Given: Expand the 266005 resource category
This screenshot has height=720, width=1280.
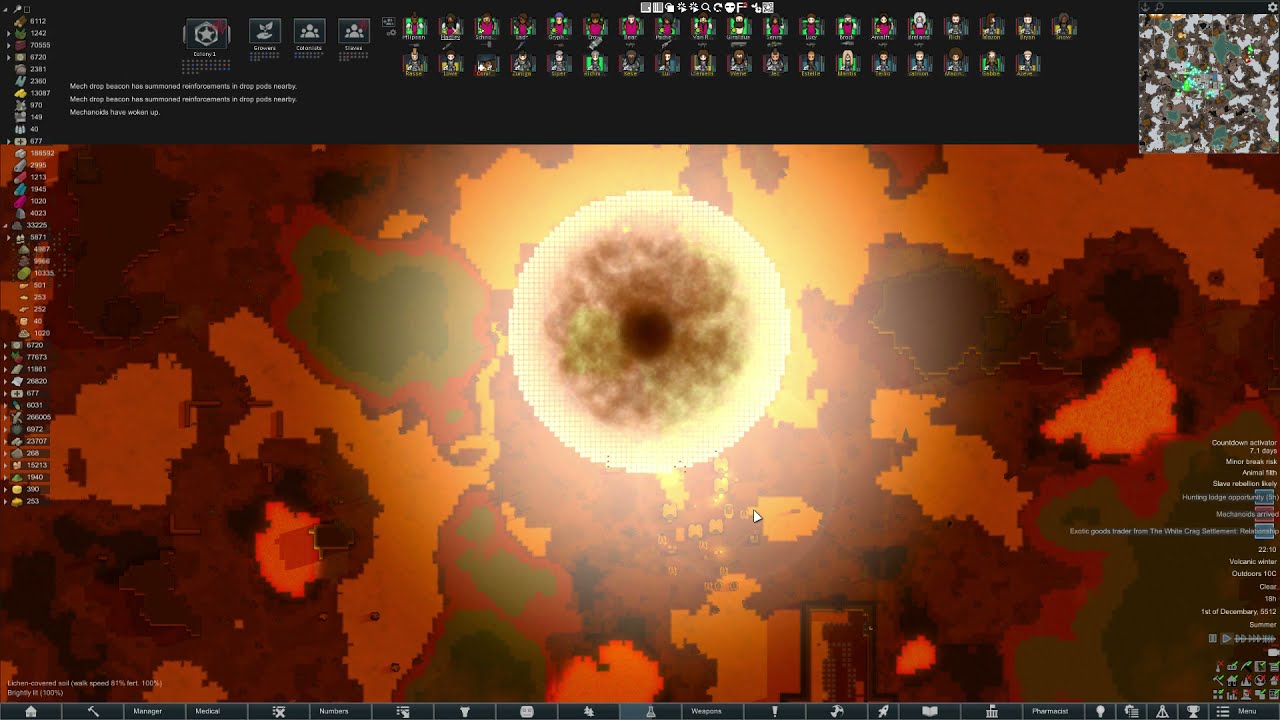Looking at the screenshot, I should pos(6,417).
